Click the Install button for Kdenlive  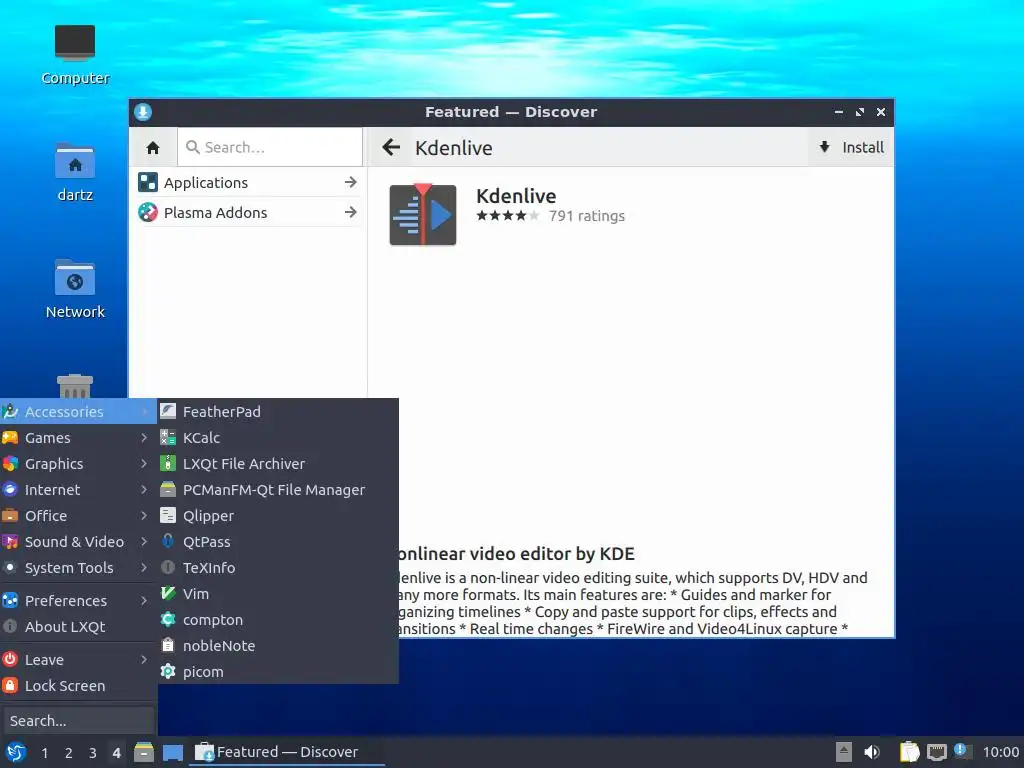tap(852, 148)
